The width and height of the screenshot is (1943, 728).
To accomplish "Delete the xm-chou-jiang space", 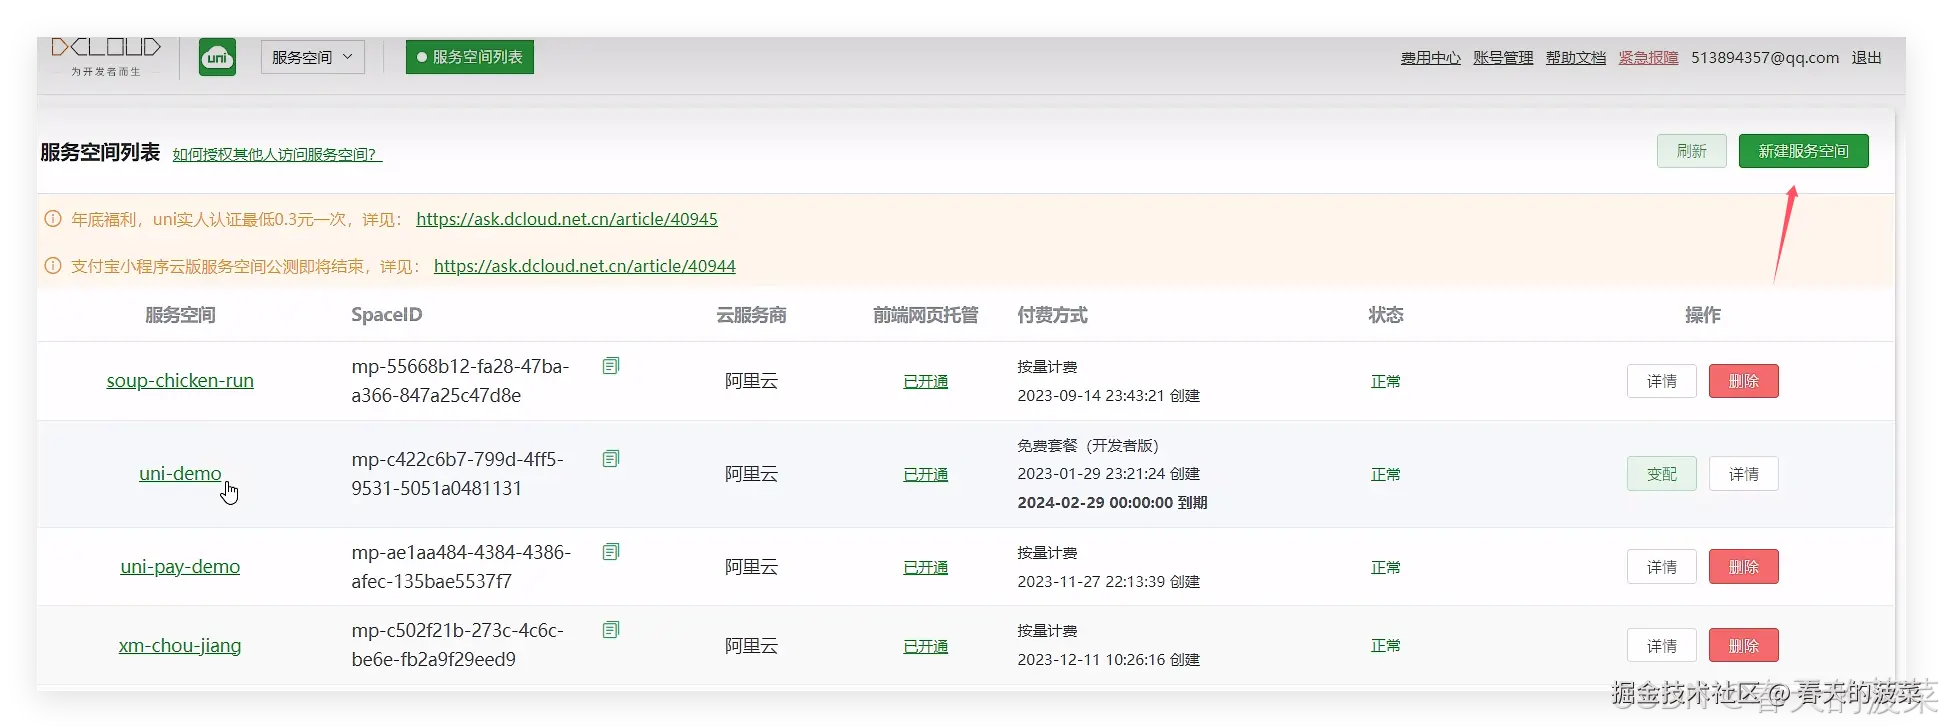I will [1743, 646].
